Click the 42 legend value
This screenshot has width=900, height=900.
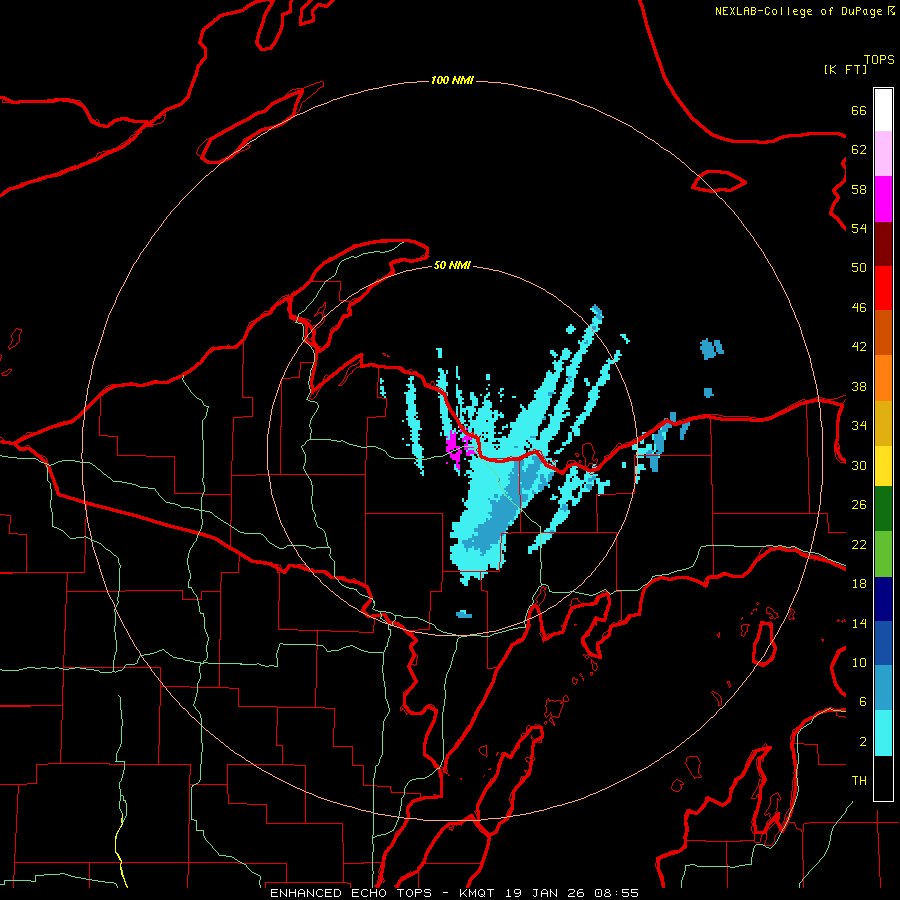click(859, 347)
